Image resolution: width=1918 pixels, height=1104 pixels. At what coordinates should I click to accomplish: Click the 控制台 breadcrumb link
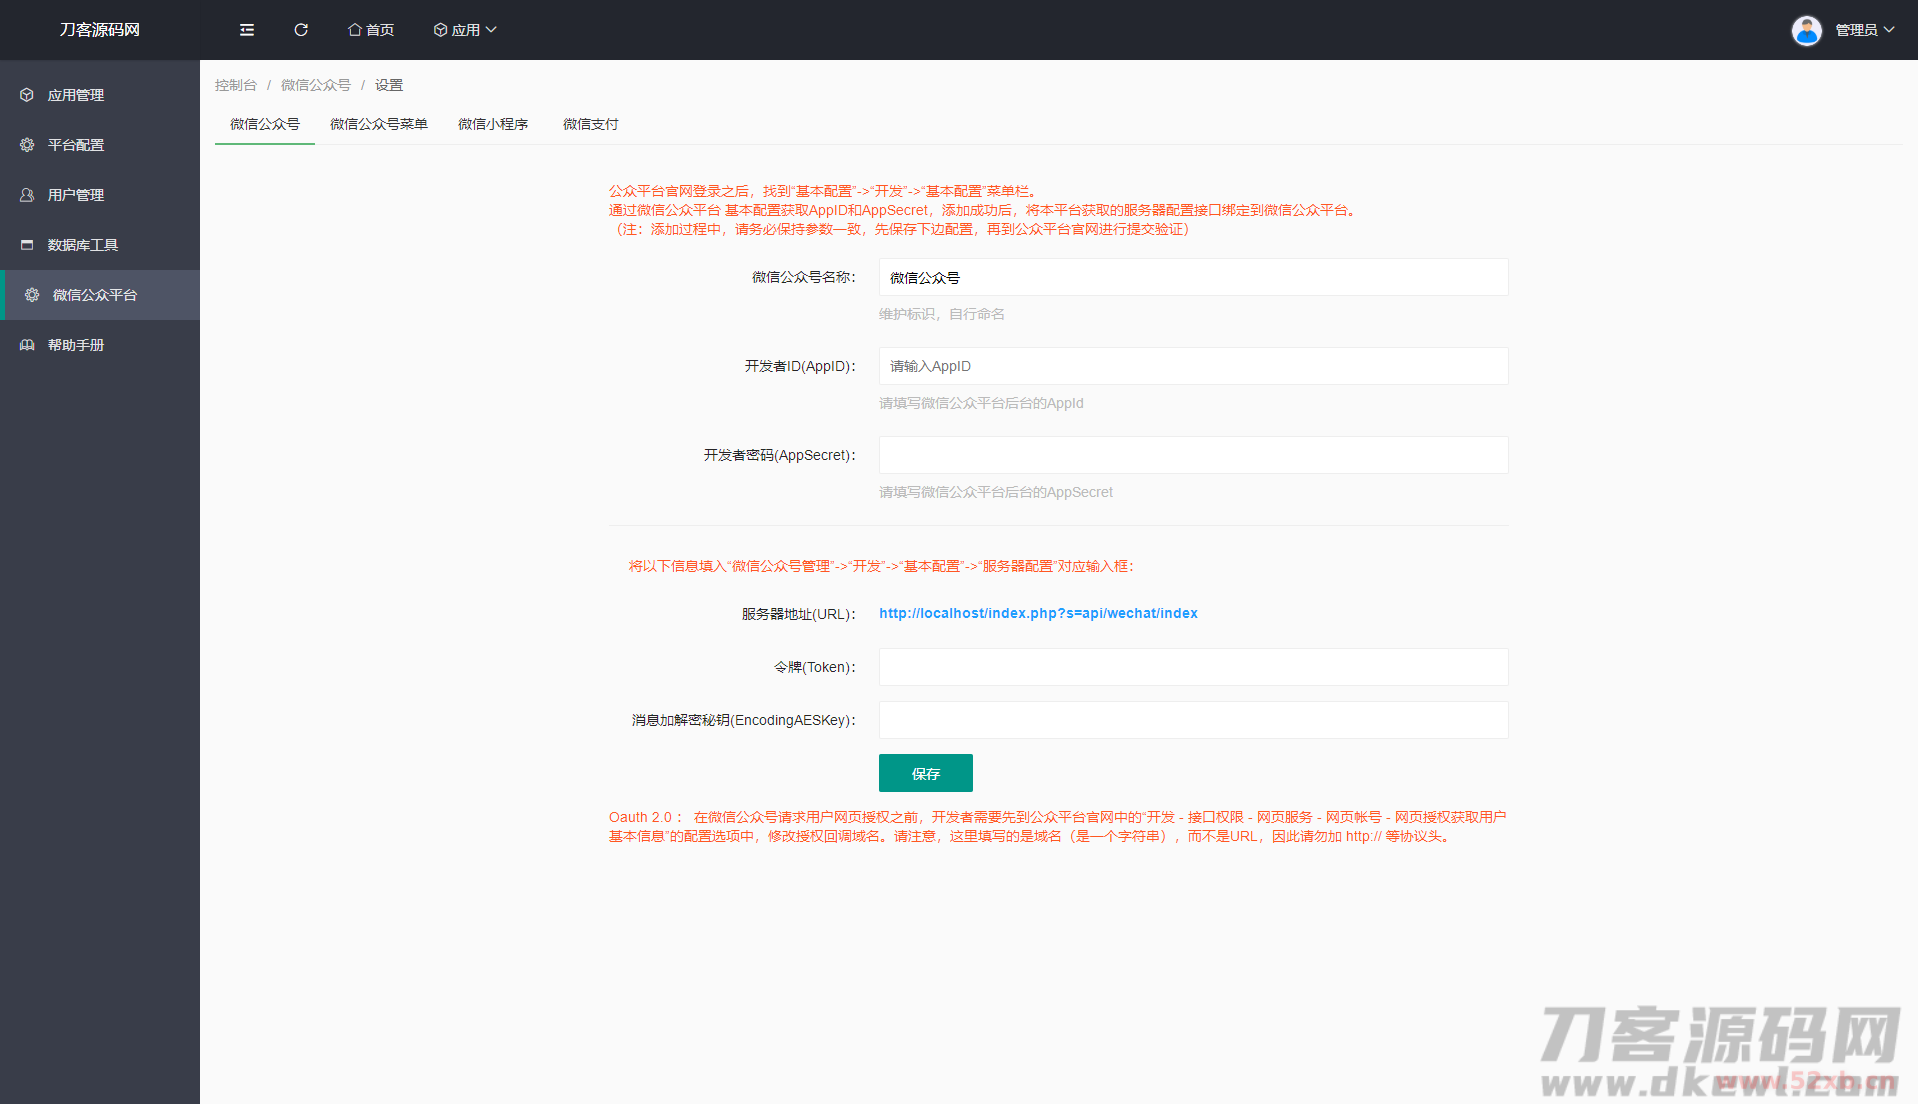[236, 85]
